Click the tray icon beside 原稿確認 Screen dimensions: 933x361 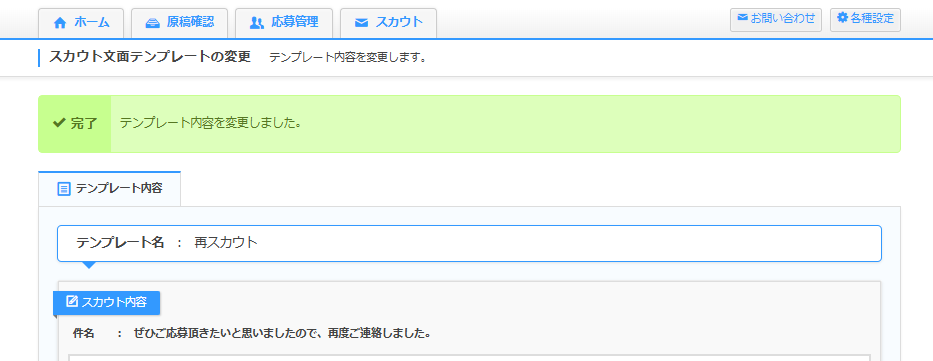153,23
